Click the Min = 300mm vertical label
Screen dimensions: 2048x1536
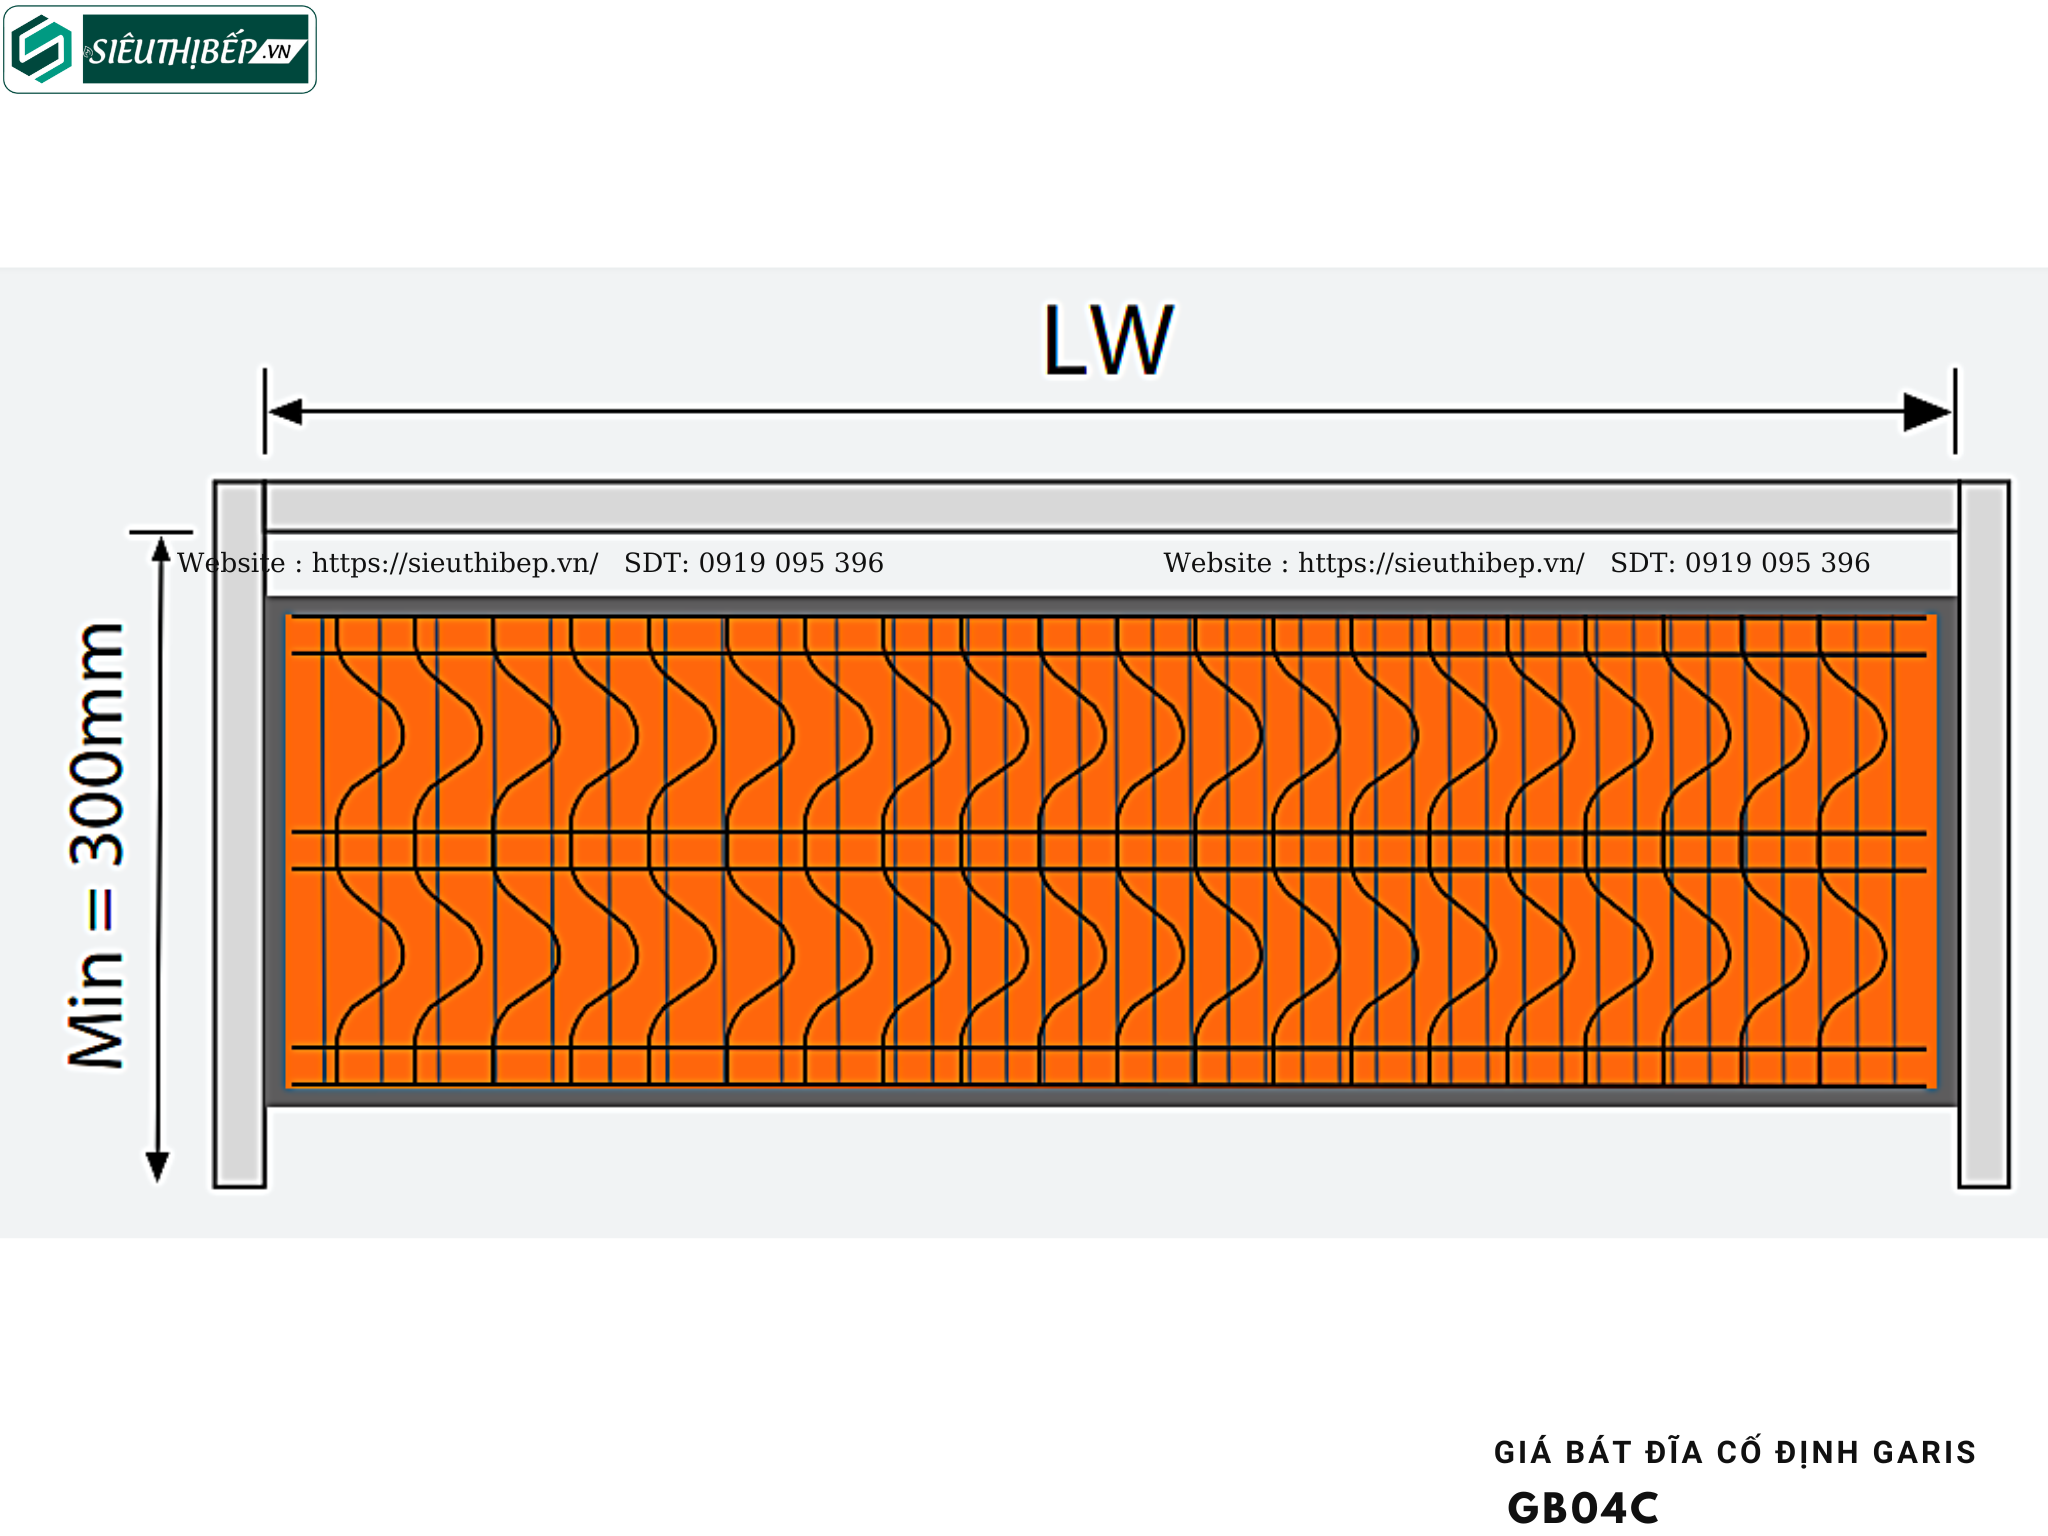pyautogui.click(x=97, y=846)
